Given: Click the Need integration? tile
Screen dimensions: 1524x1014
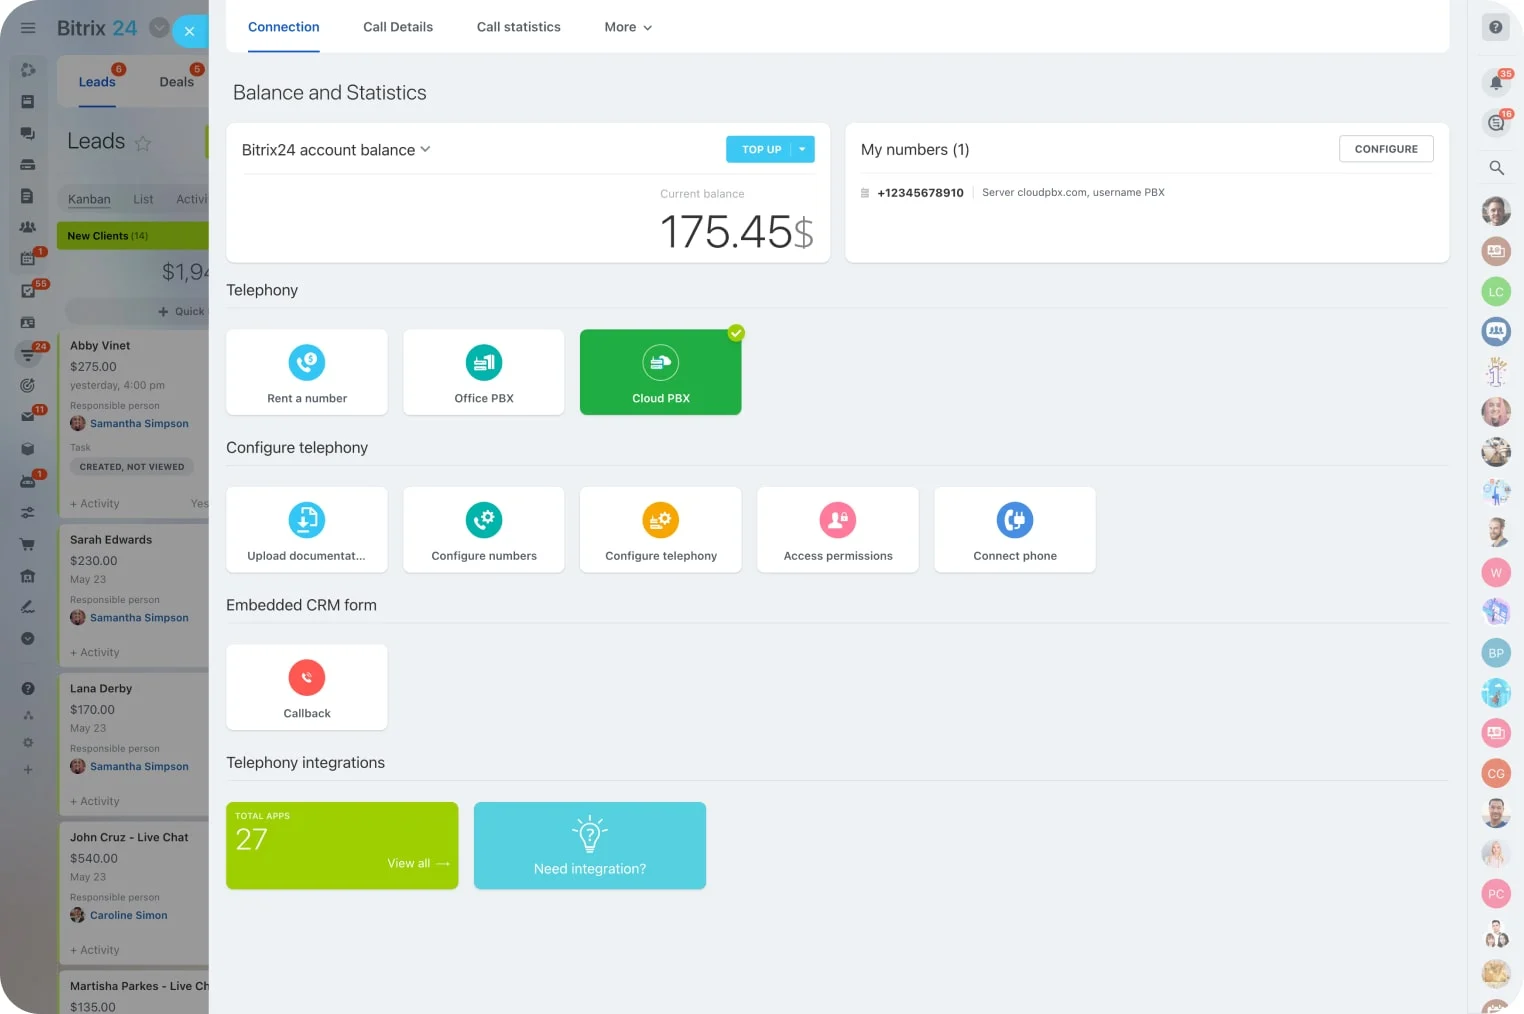Looking at the screenshot, I should [x=590, y=846].
